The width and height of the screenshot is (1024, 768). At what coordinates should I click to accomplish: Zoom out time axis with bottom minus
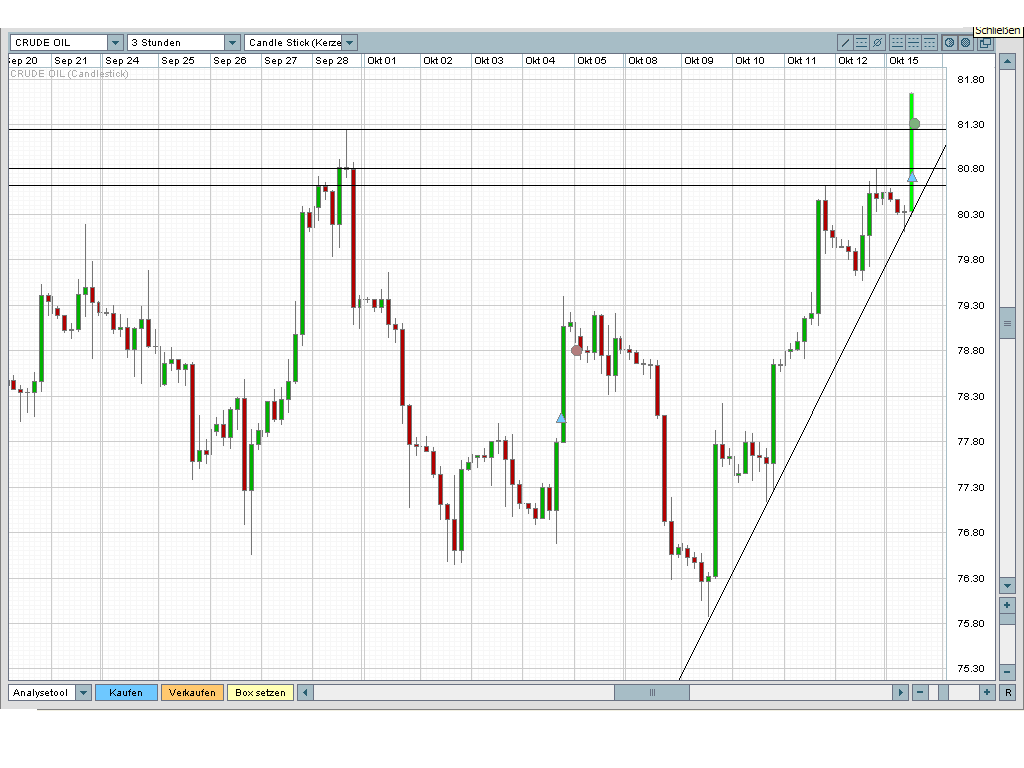point(920,692)
